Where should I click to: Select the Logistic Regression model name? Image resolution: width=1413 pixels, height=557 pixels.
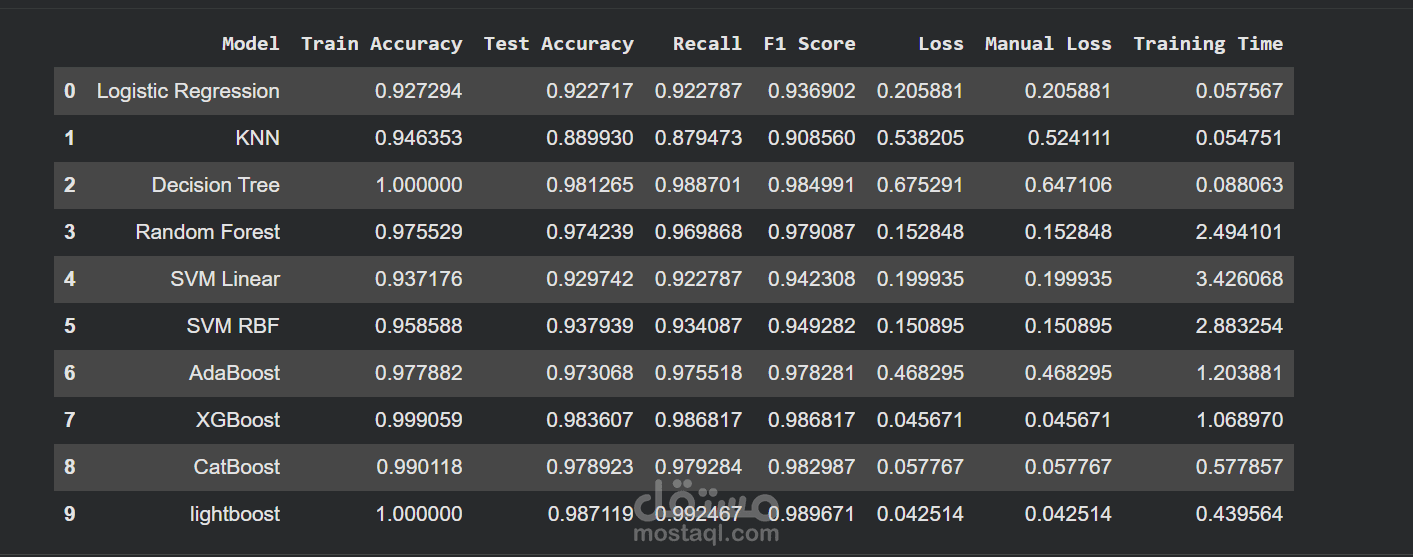(x=188, y=91)
